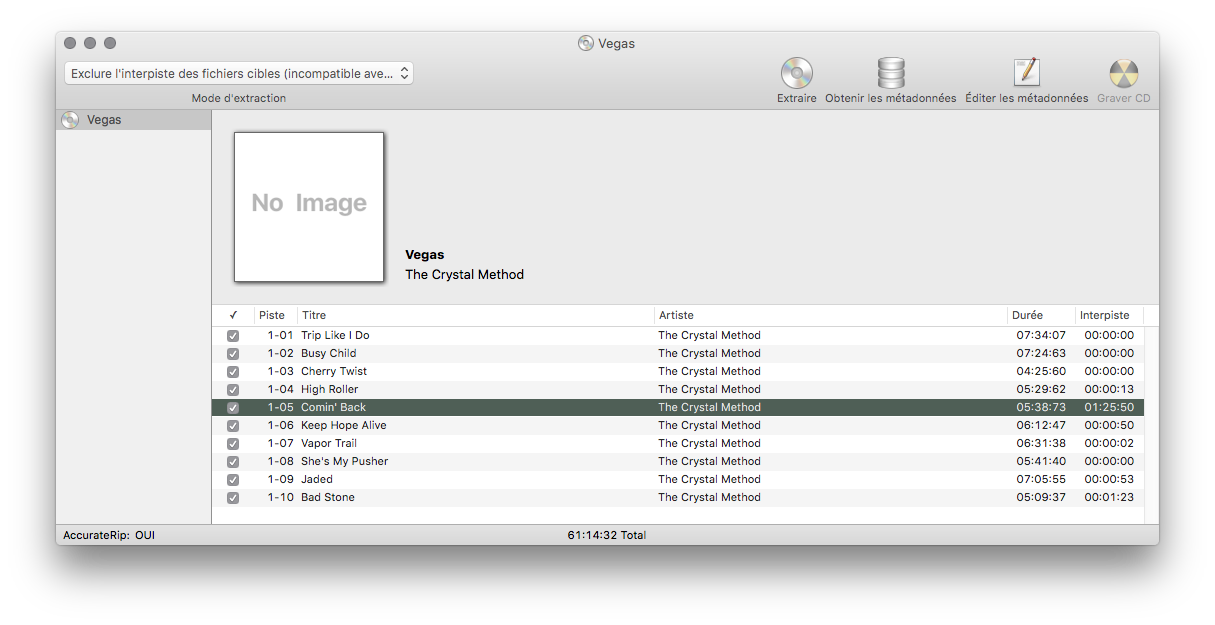The height and width of the screenshot is (625, 1215).
Task: Click interpiste value 00:01:23 of Bad Stone
Action: [x=1109, y=498]
